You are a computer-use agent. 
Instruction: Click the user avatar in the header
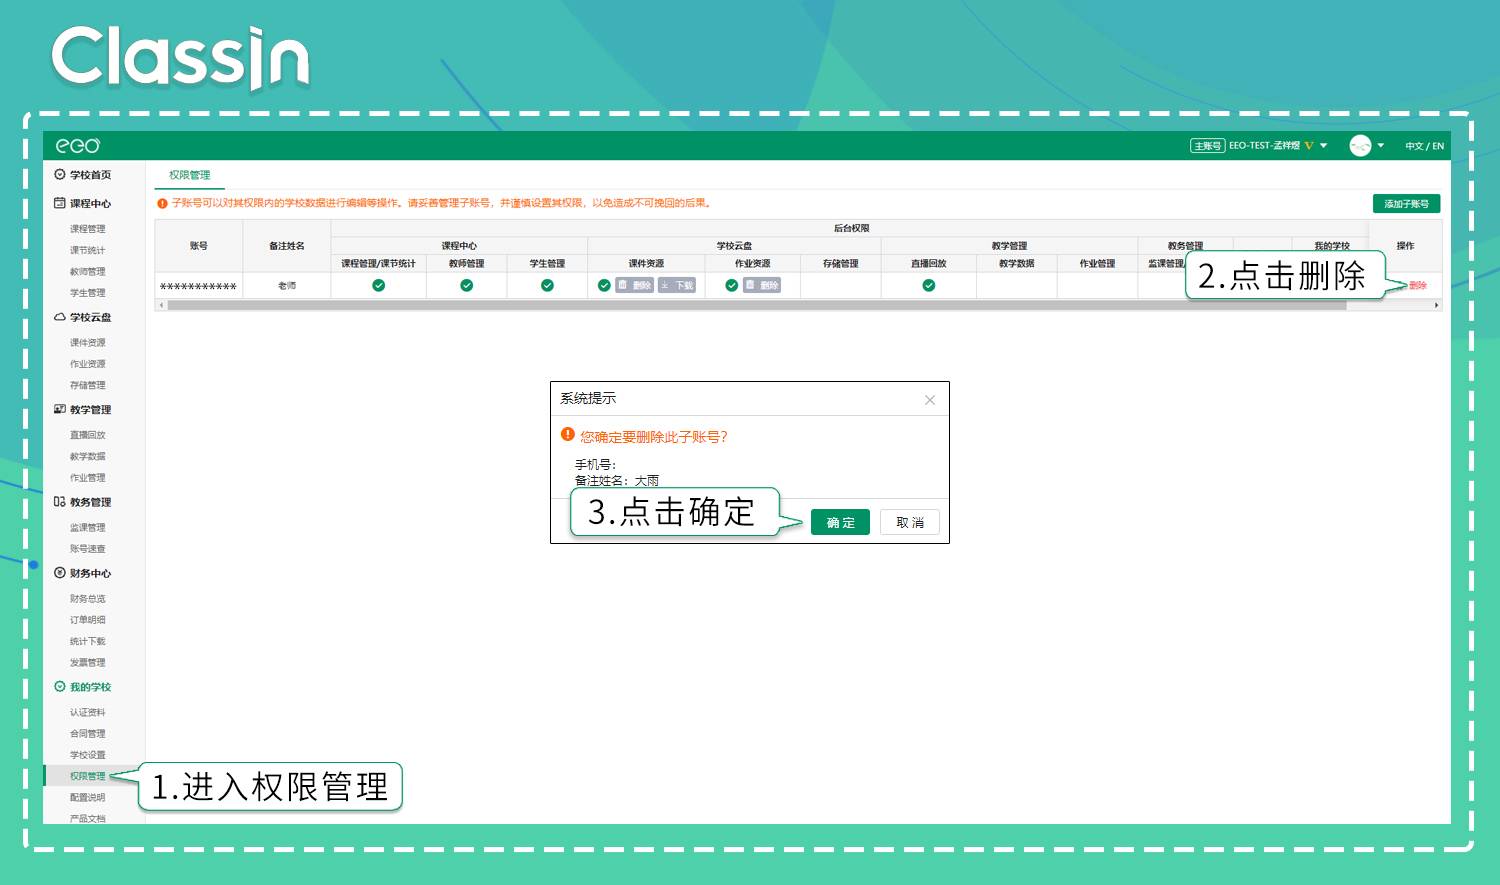pyautogui.click(x=1360, y=146)
